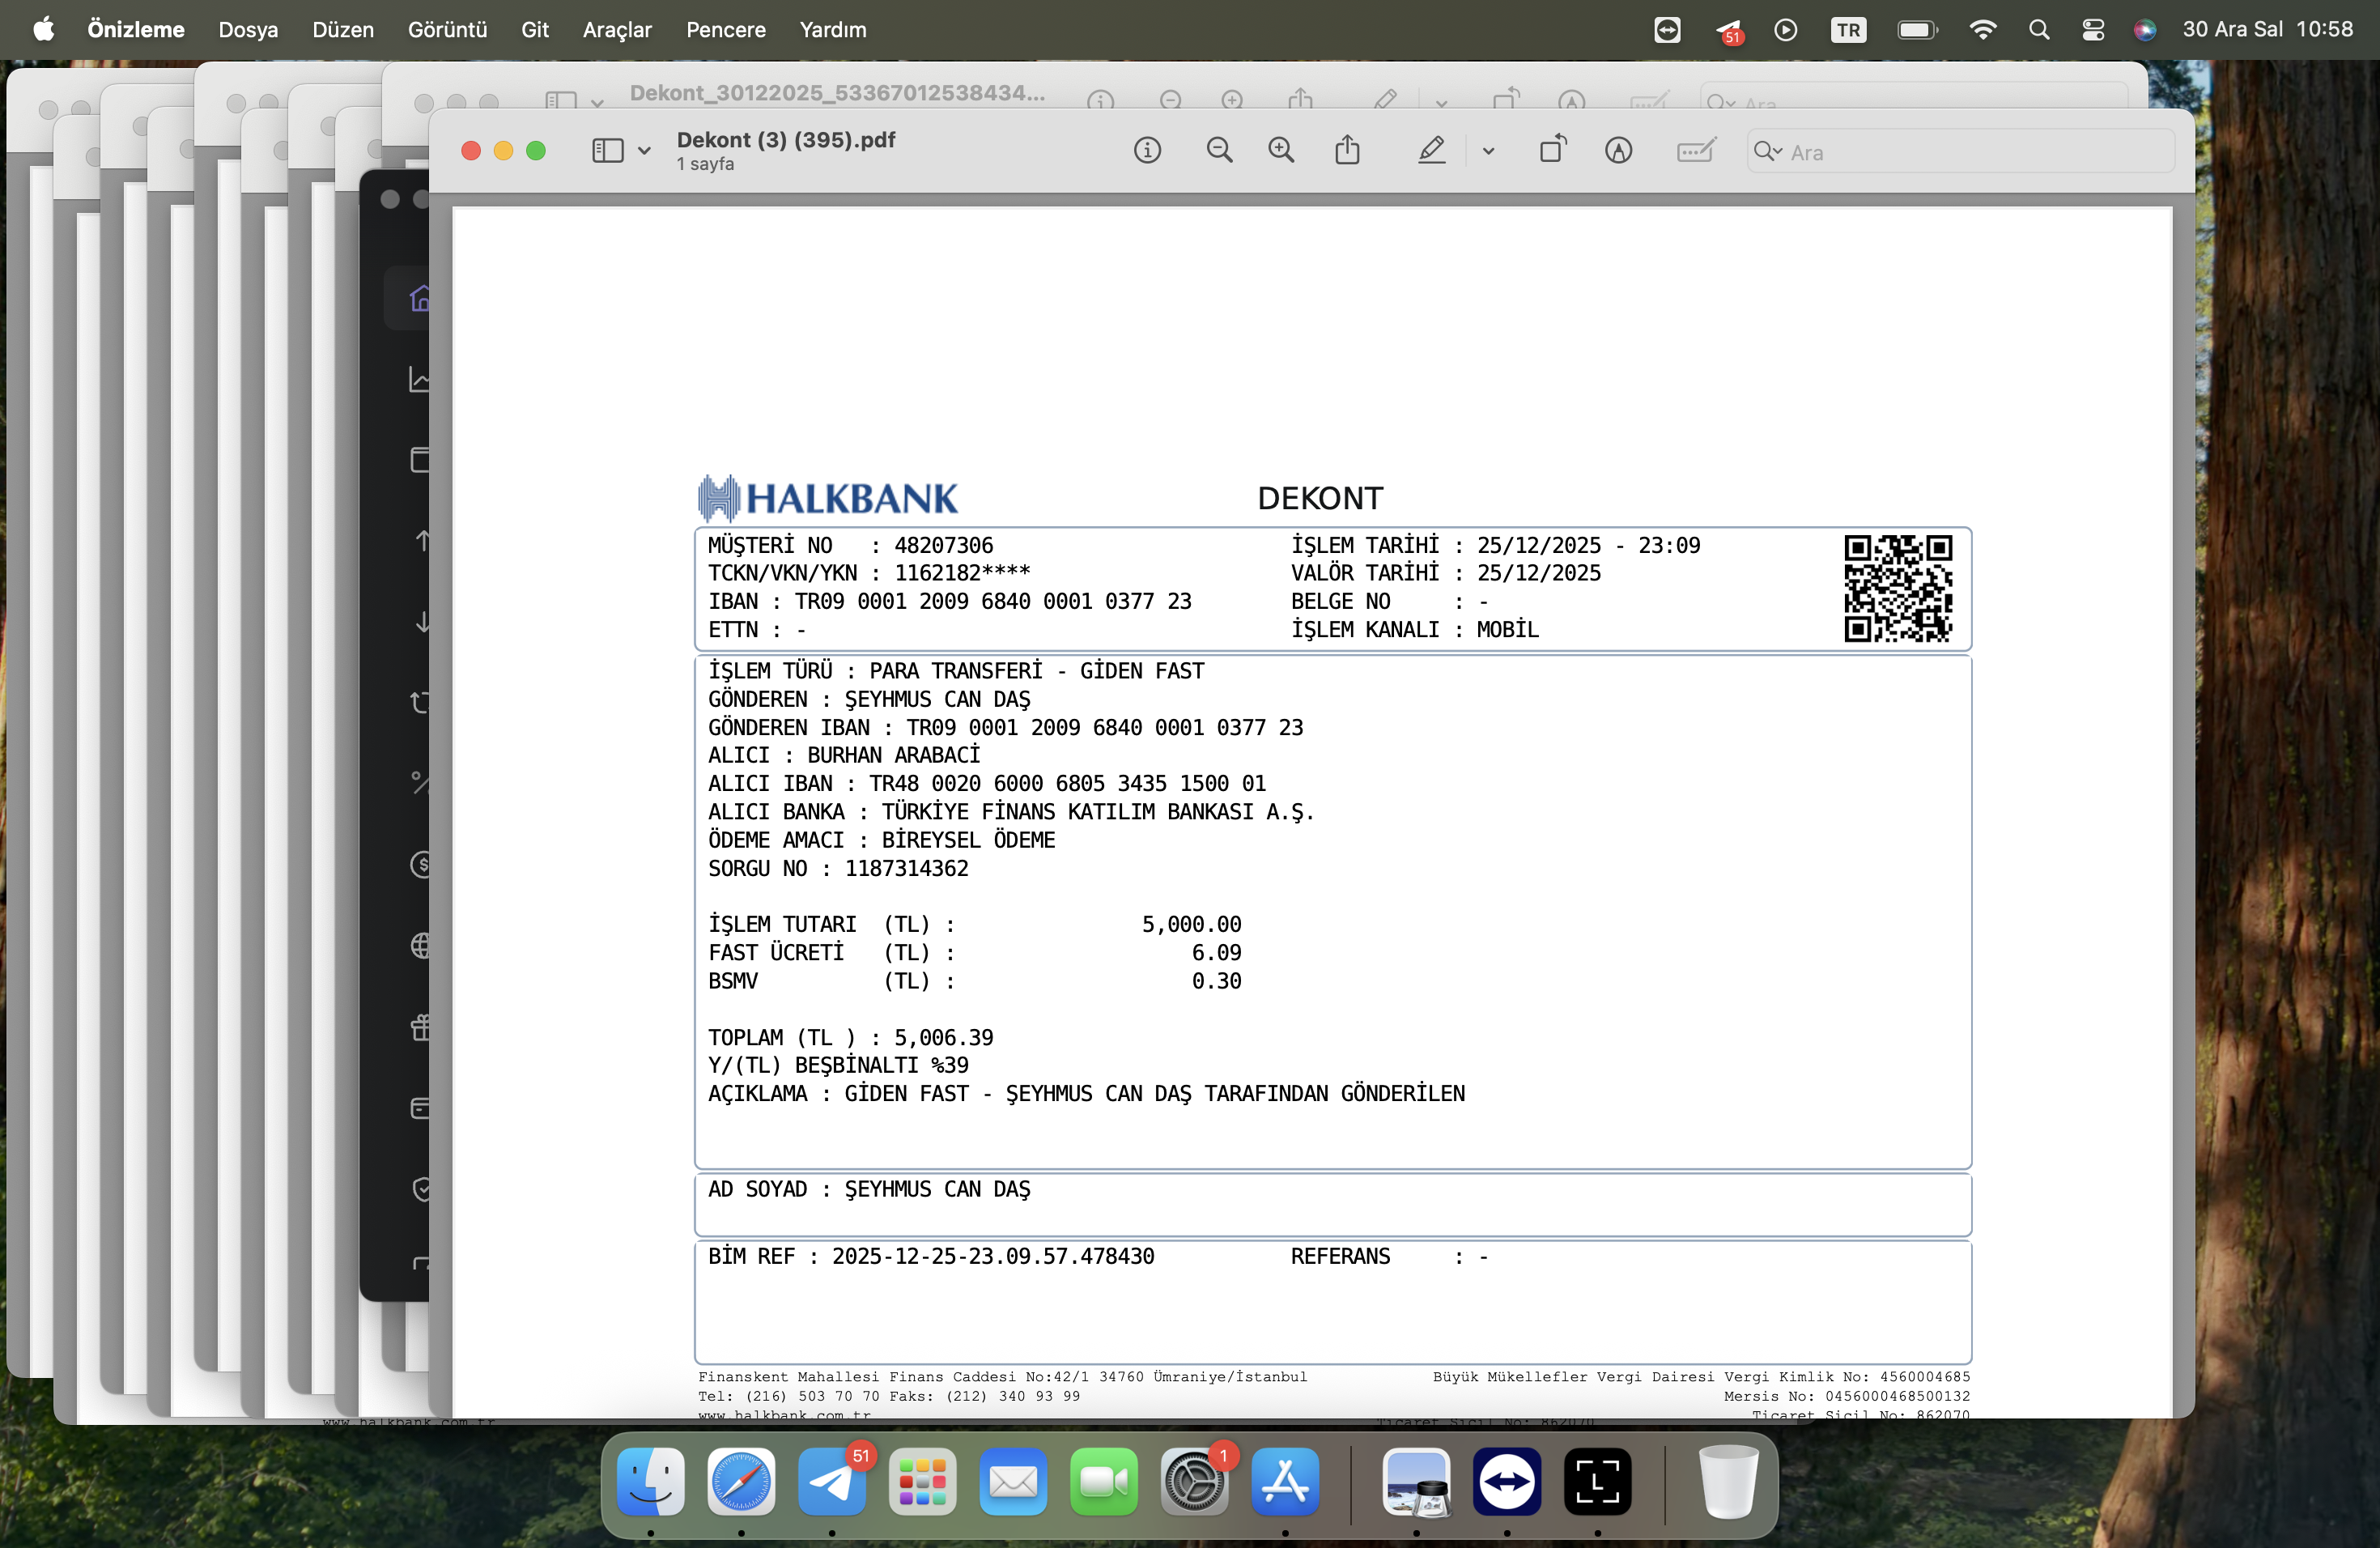Click the Ara search field
This screenshot has width=2380, height=1548.
pos(1960,152)
